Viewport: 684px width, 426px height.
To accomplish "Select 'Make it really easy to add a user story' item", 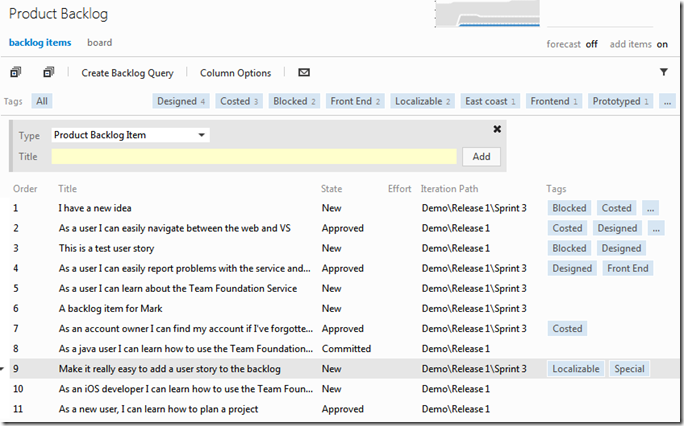I will pyautogui.click(x=170, y=369).
